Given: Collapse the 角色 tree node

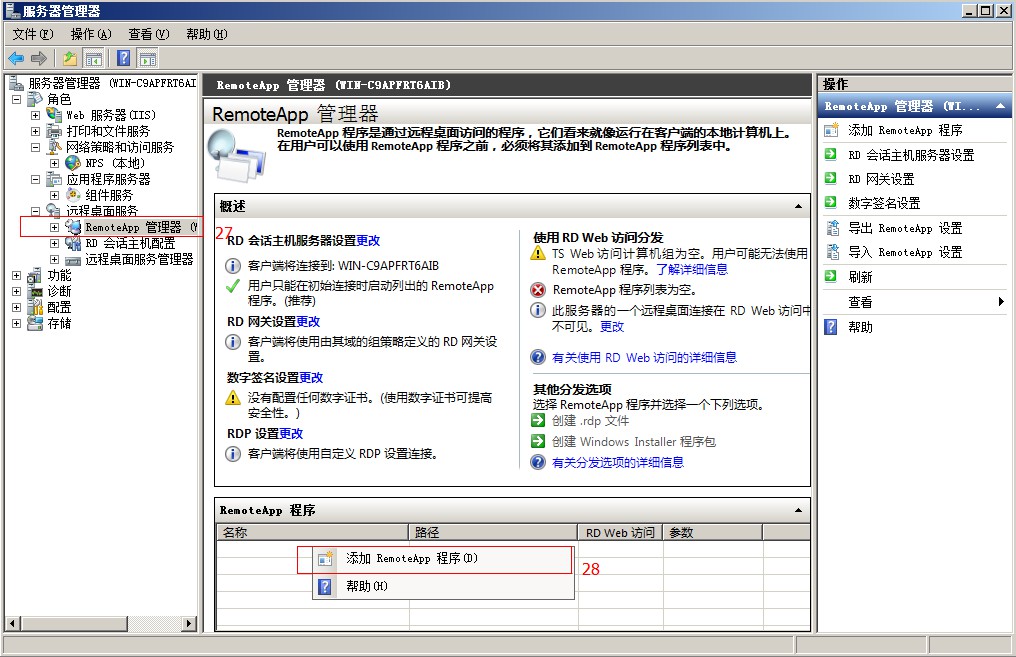Looking at the screenshot, I should coord(17,99).
